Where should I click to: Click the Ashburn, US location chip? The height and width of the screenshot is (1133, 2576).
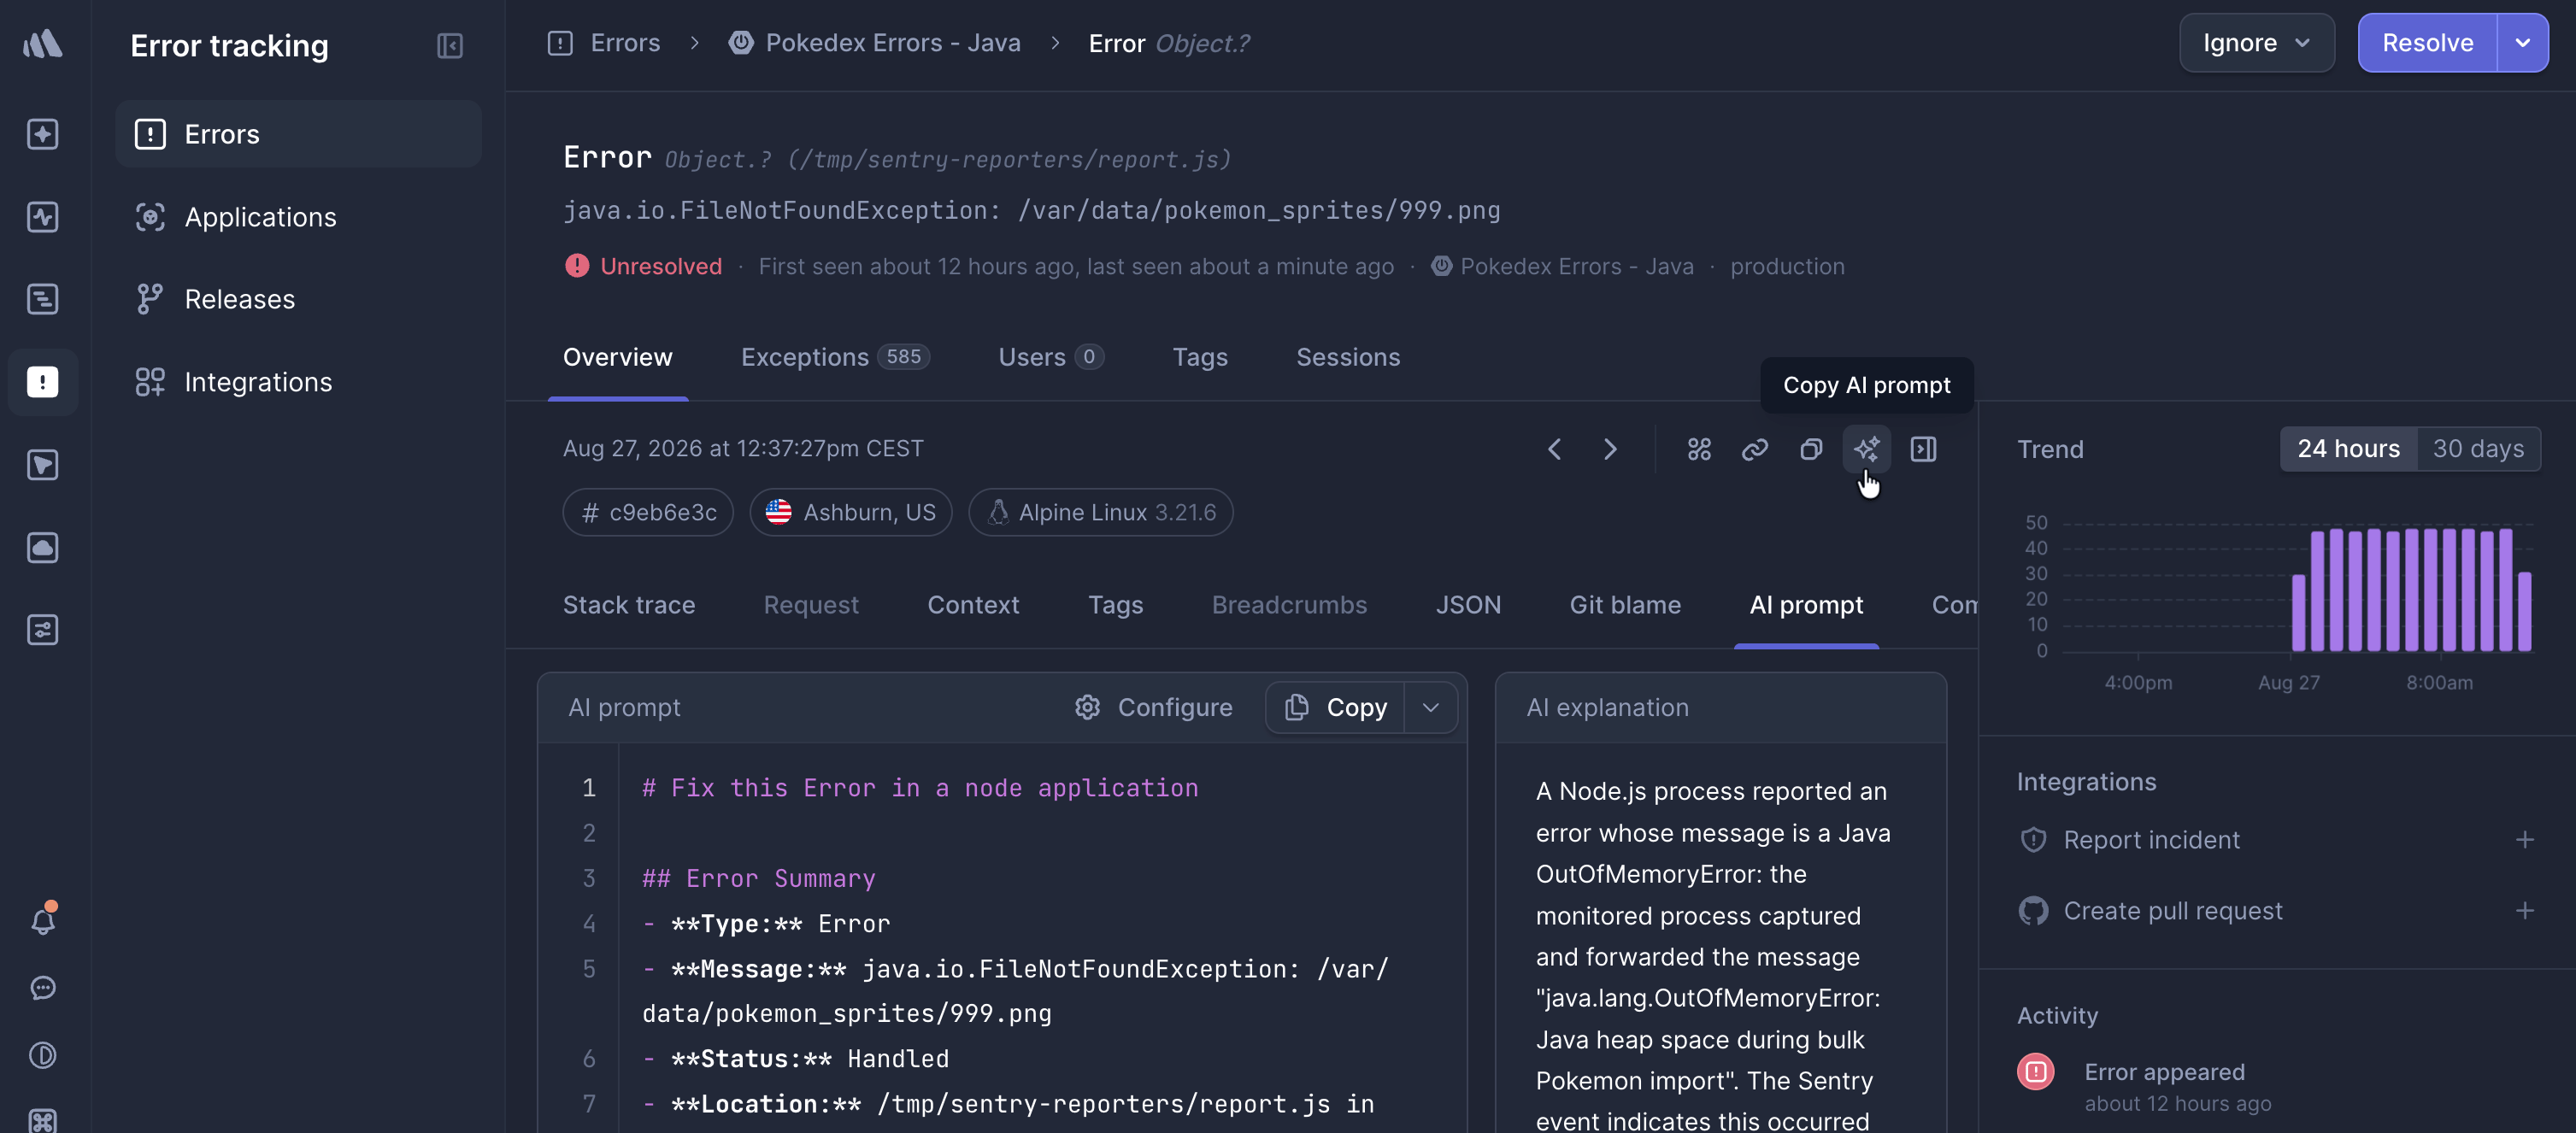[x=851, y=512]
